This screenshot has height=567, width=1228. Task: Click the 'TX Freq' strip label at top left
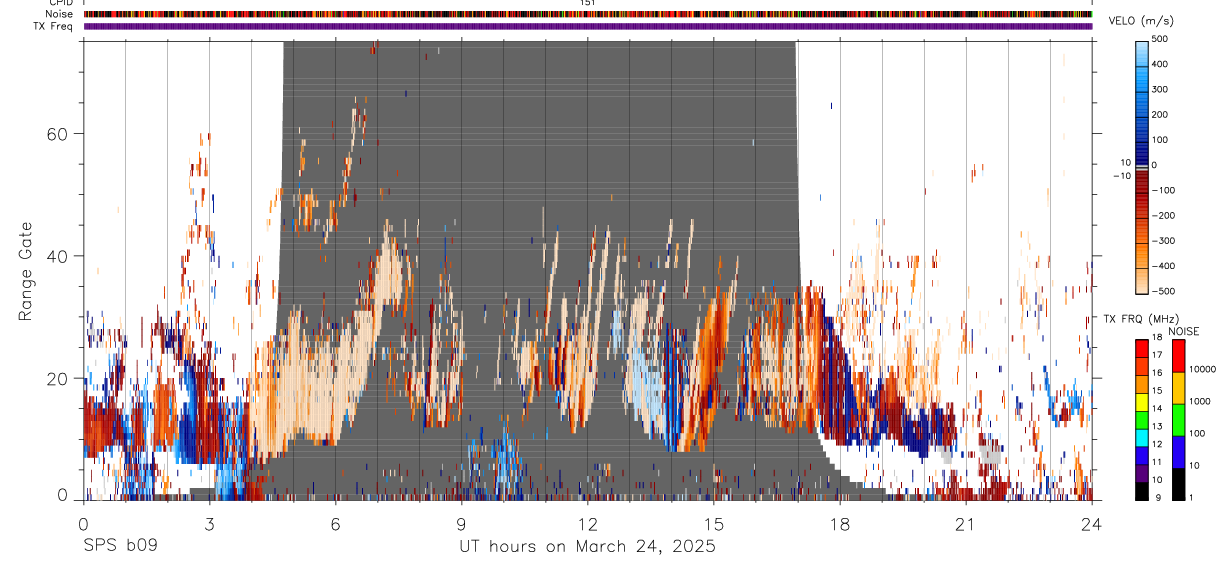53,26
